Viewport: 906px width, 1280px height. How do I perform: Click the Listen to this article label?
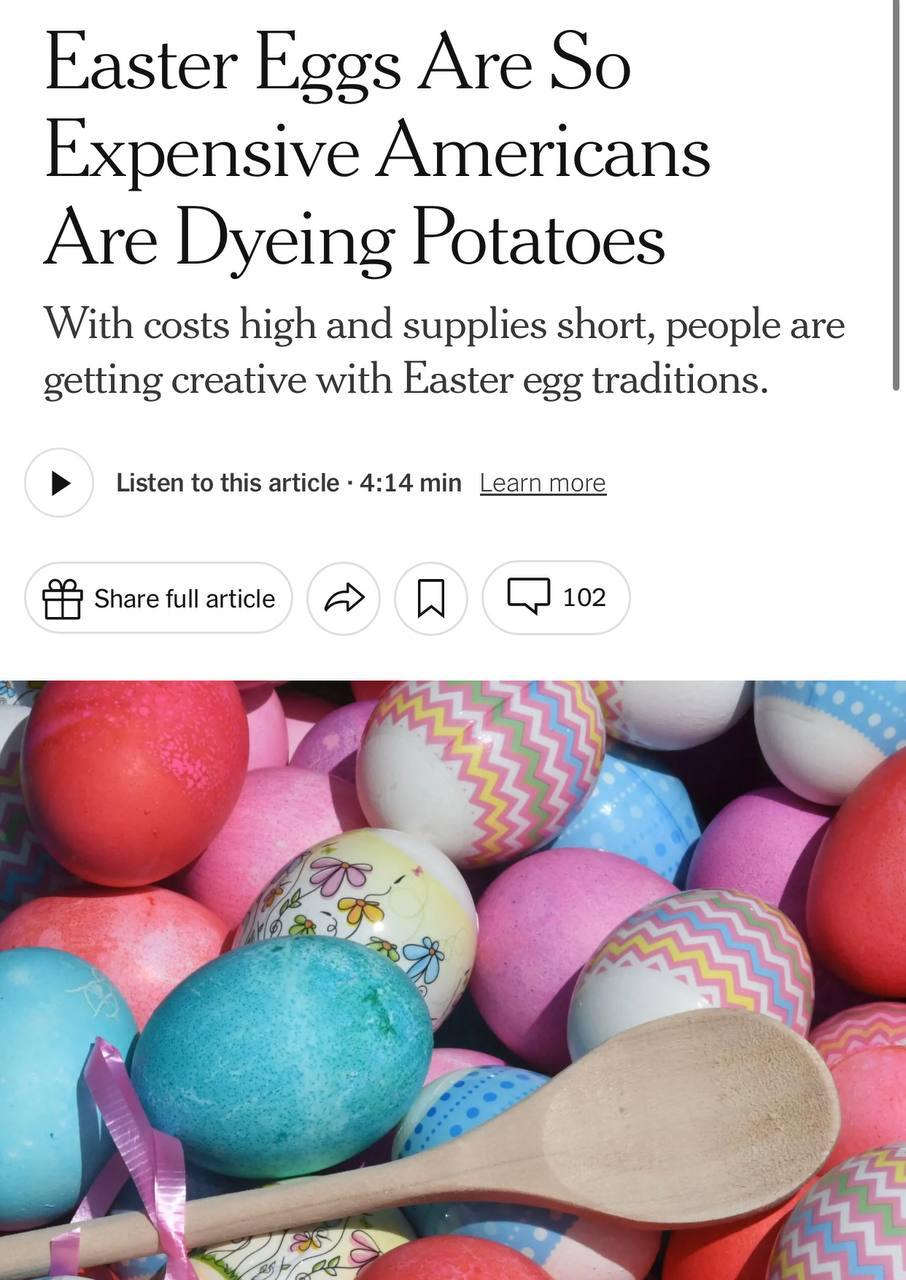coord(227,483)
